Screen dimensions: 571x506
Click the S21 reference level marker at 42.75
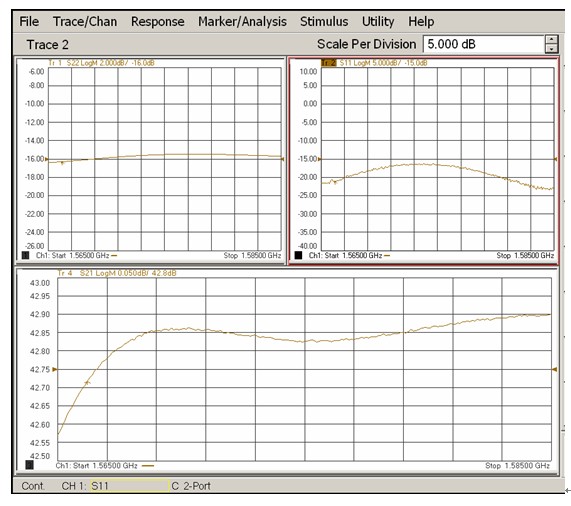pos(55,369)
